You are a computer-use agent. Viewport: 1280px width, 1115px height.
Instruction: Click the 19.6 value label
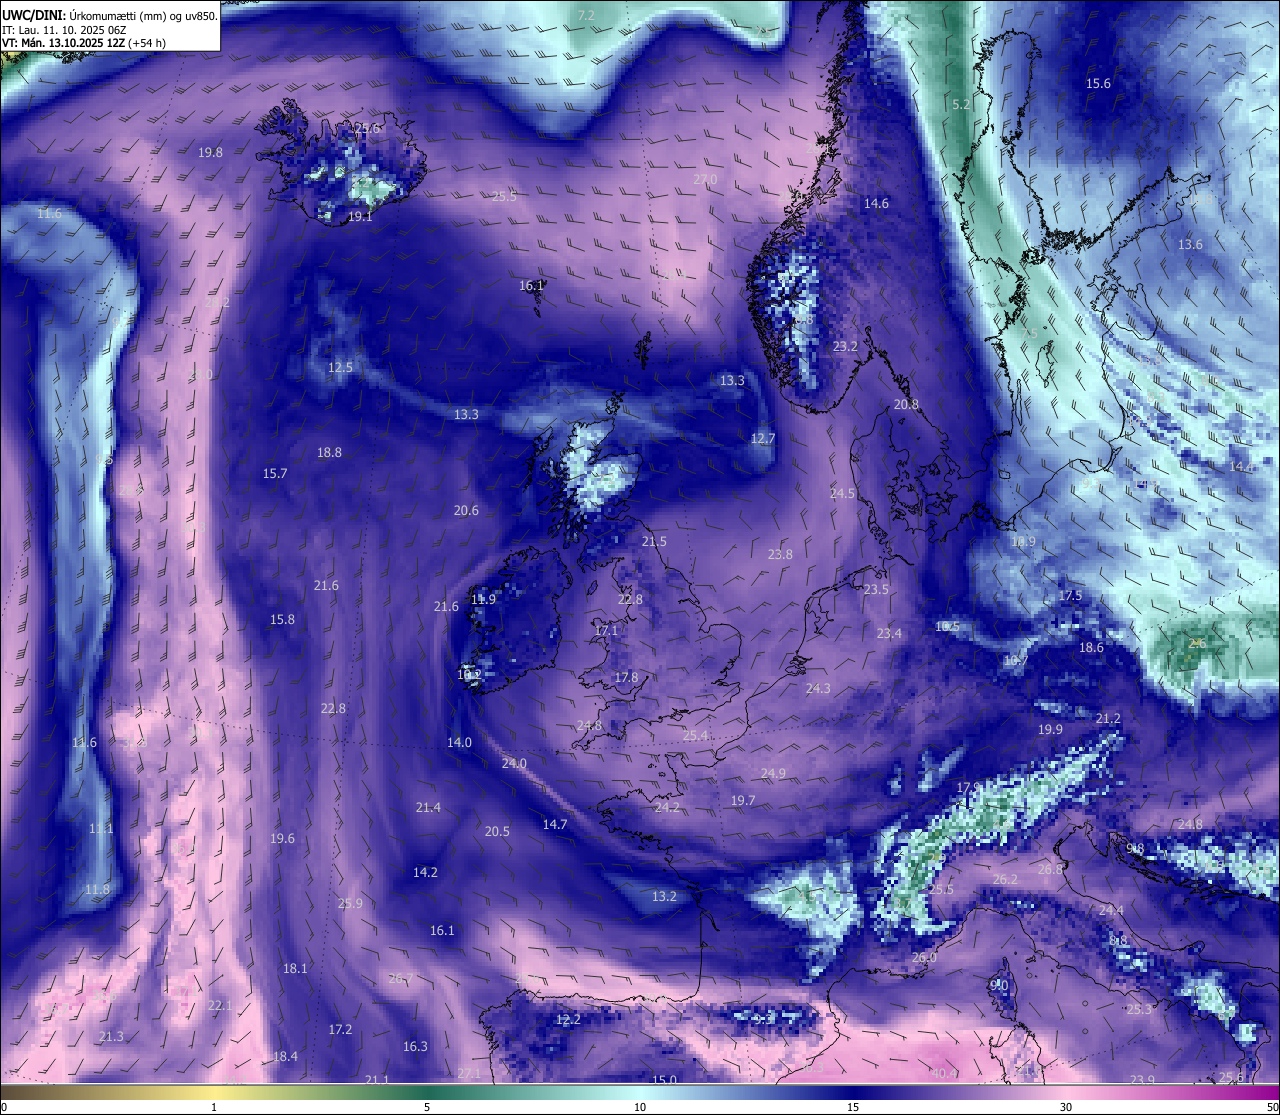click(x=282, y=838)
